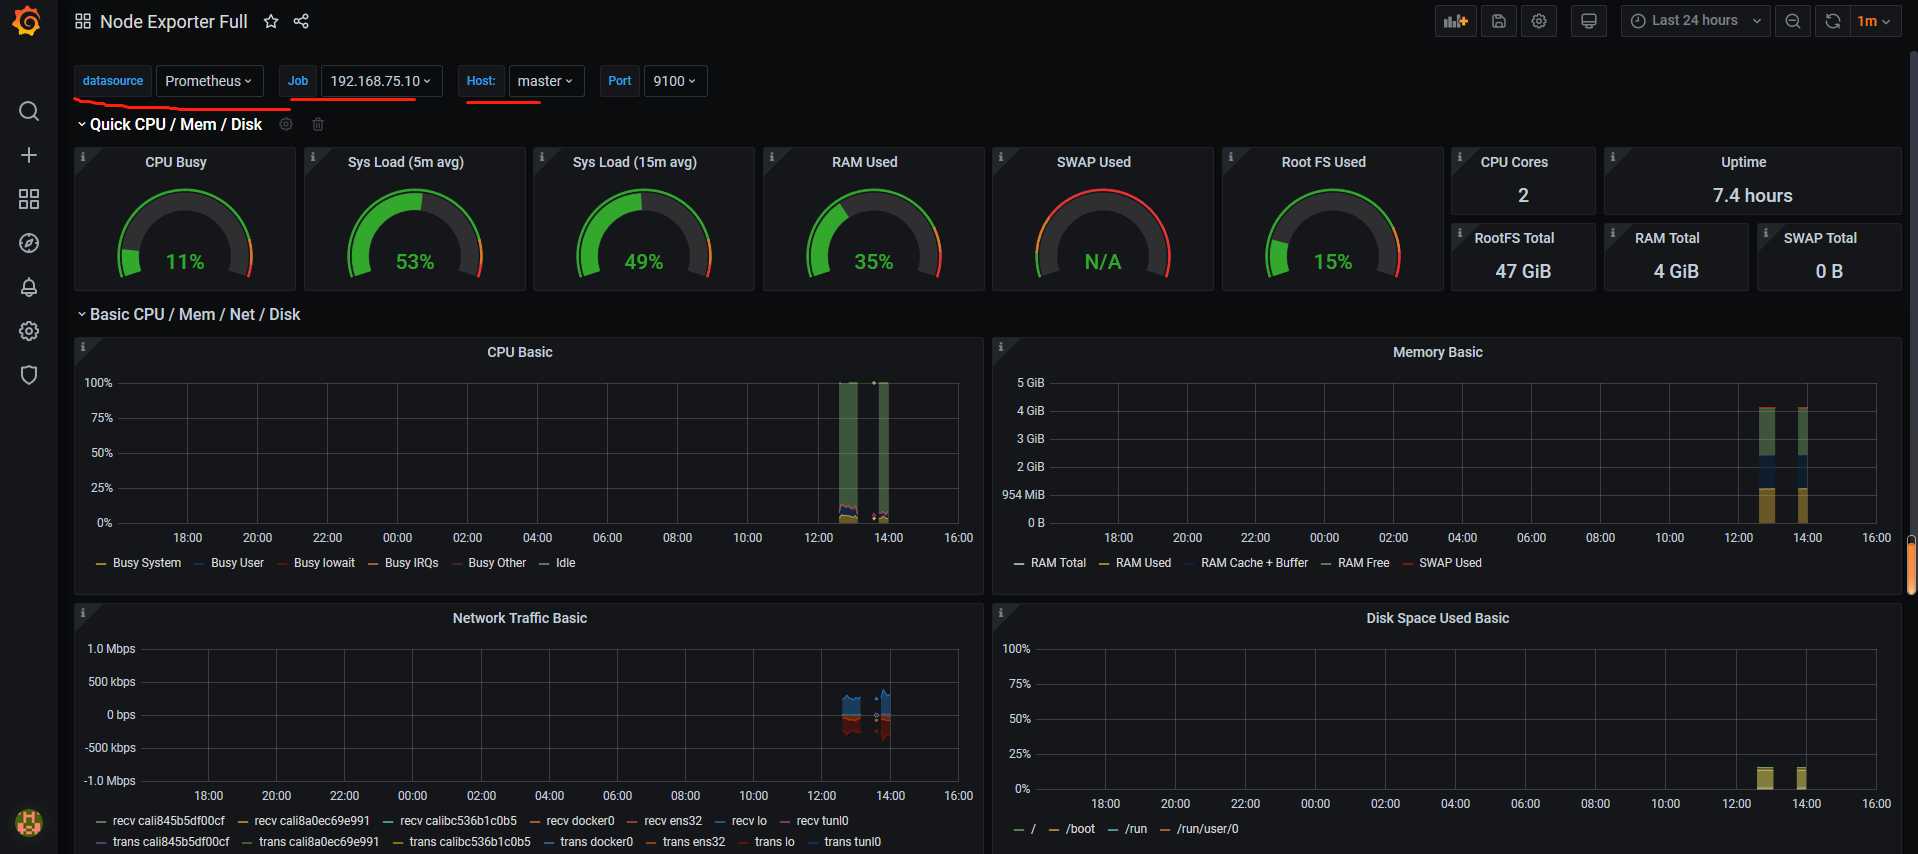Open the Explore compass icon
This screenshot has height=854, width=1918.
(x=29, y=243)
